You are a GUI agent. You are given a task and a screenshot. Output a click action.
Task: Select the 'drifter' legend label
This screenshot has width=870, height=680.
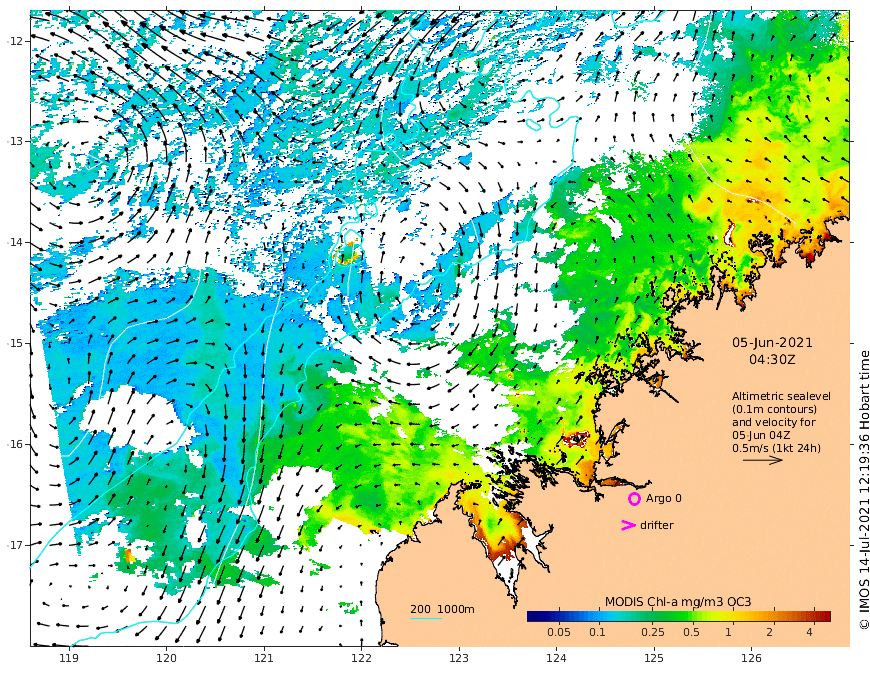[x=656, y=525]
